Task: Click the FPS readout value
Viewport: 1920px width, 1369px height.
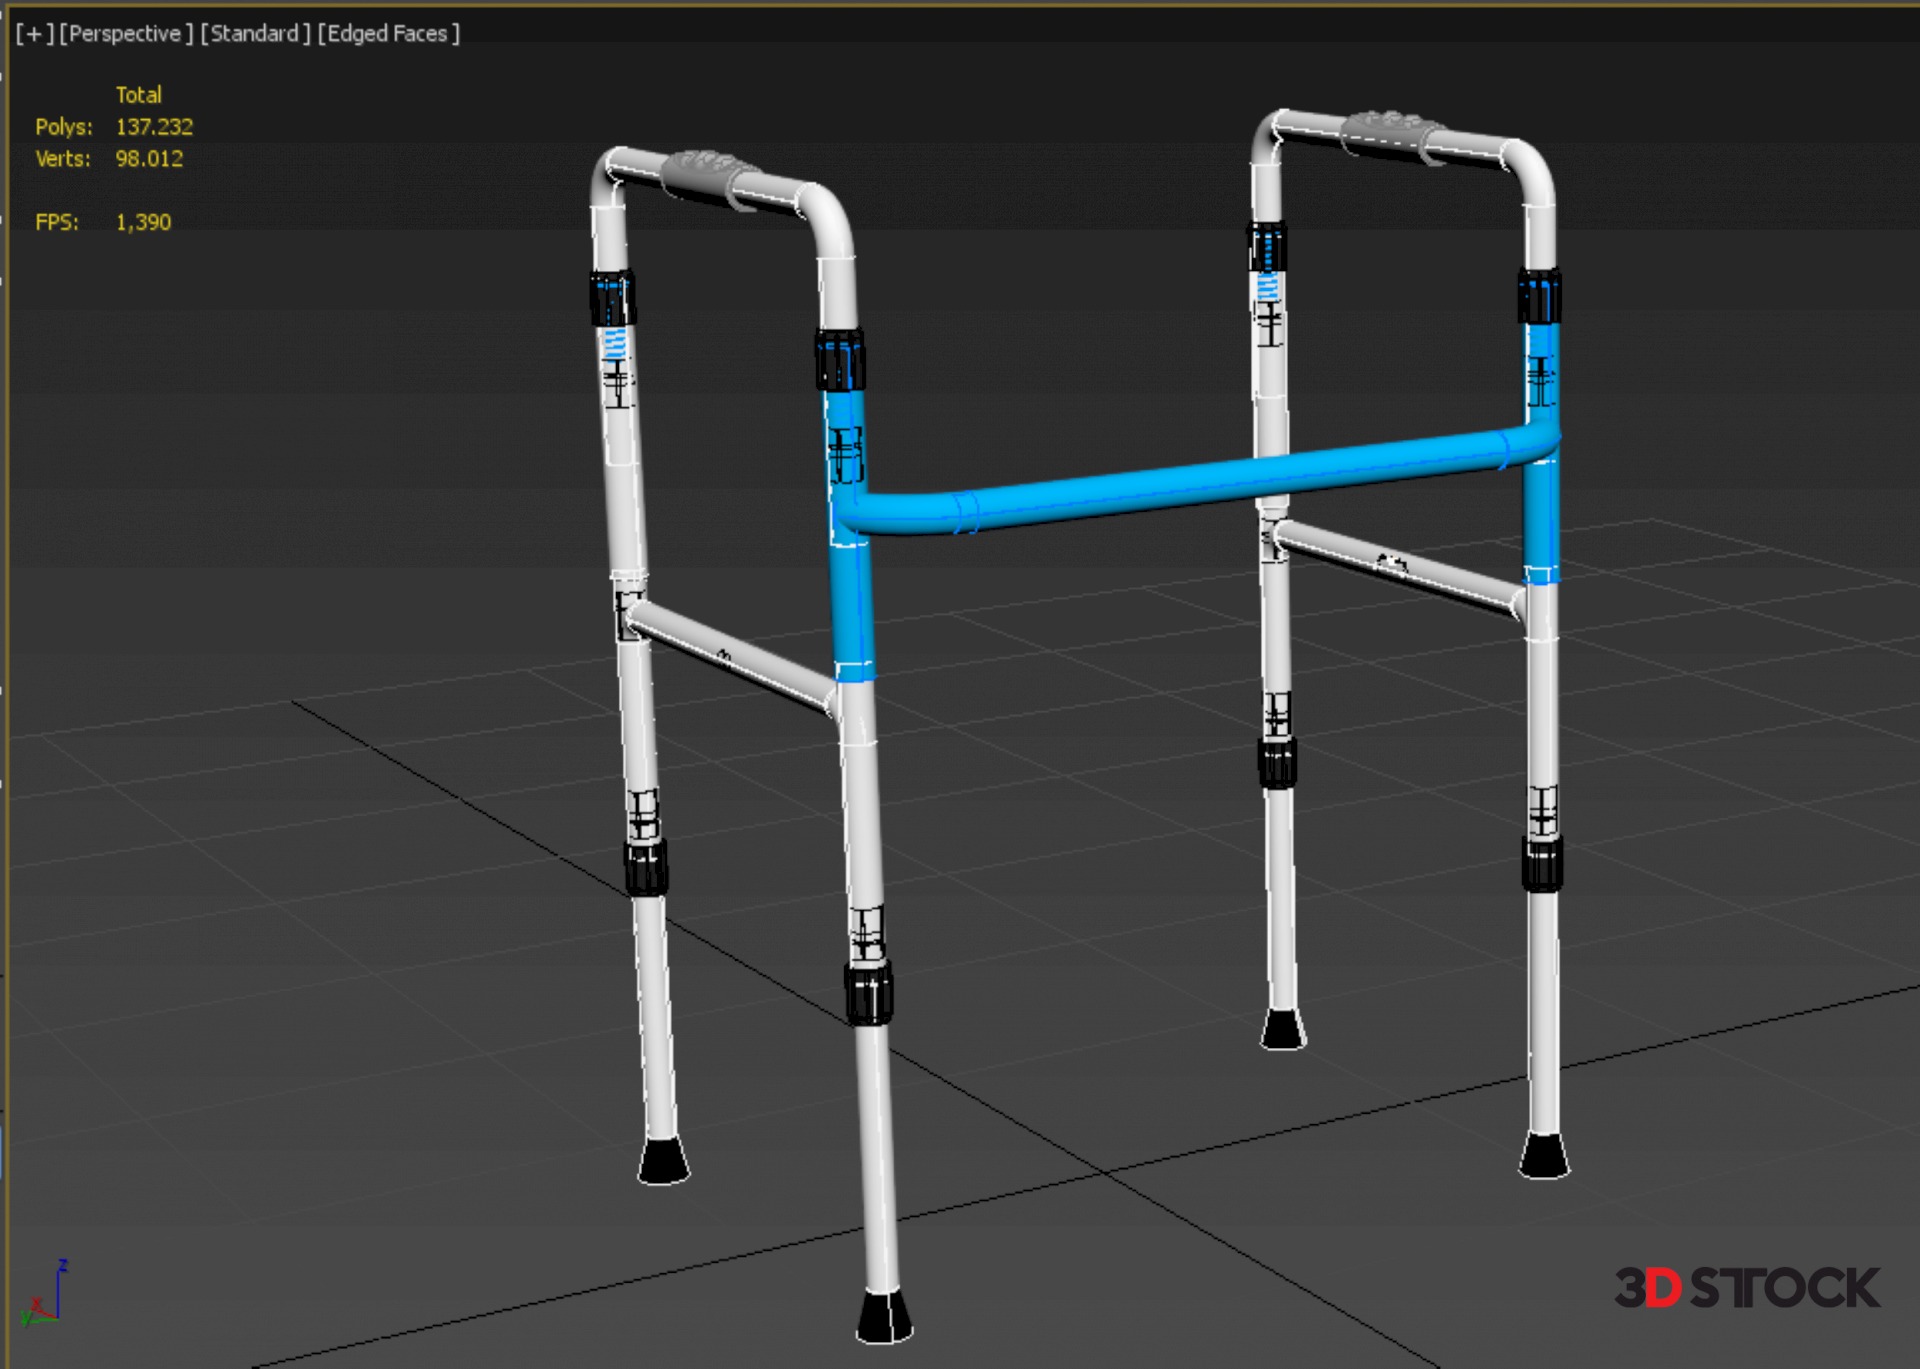Action: click(143, 222)
